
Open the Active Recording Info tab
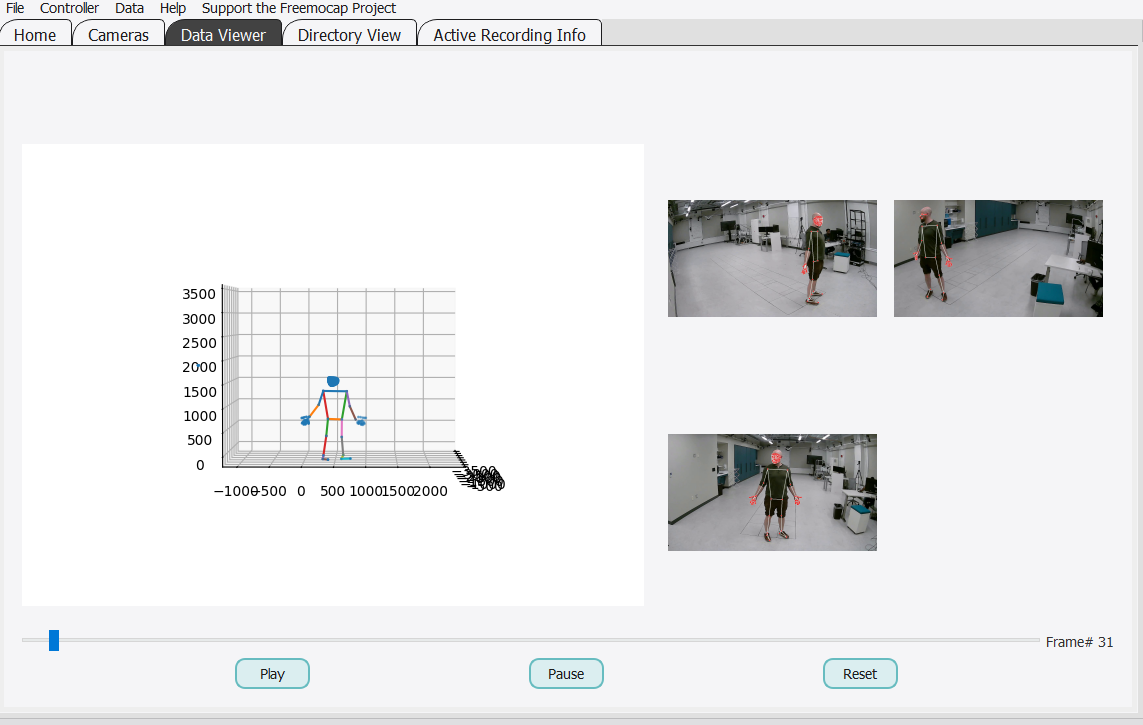(509, 35)
